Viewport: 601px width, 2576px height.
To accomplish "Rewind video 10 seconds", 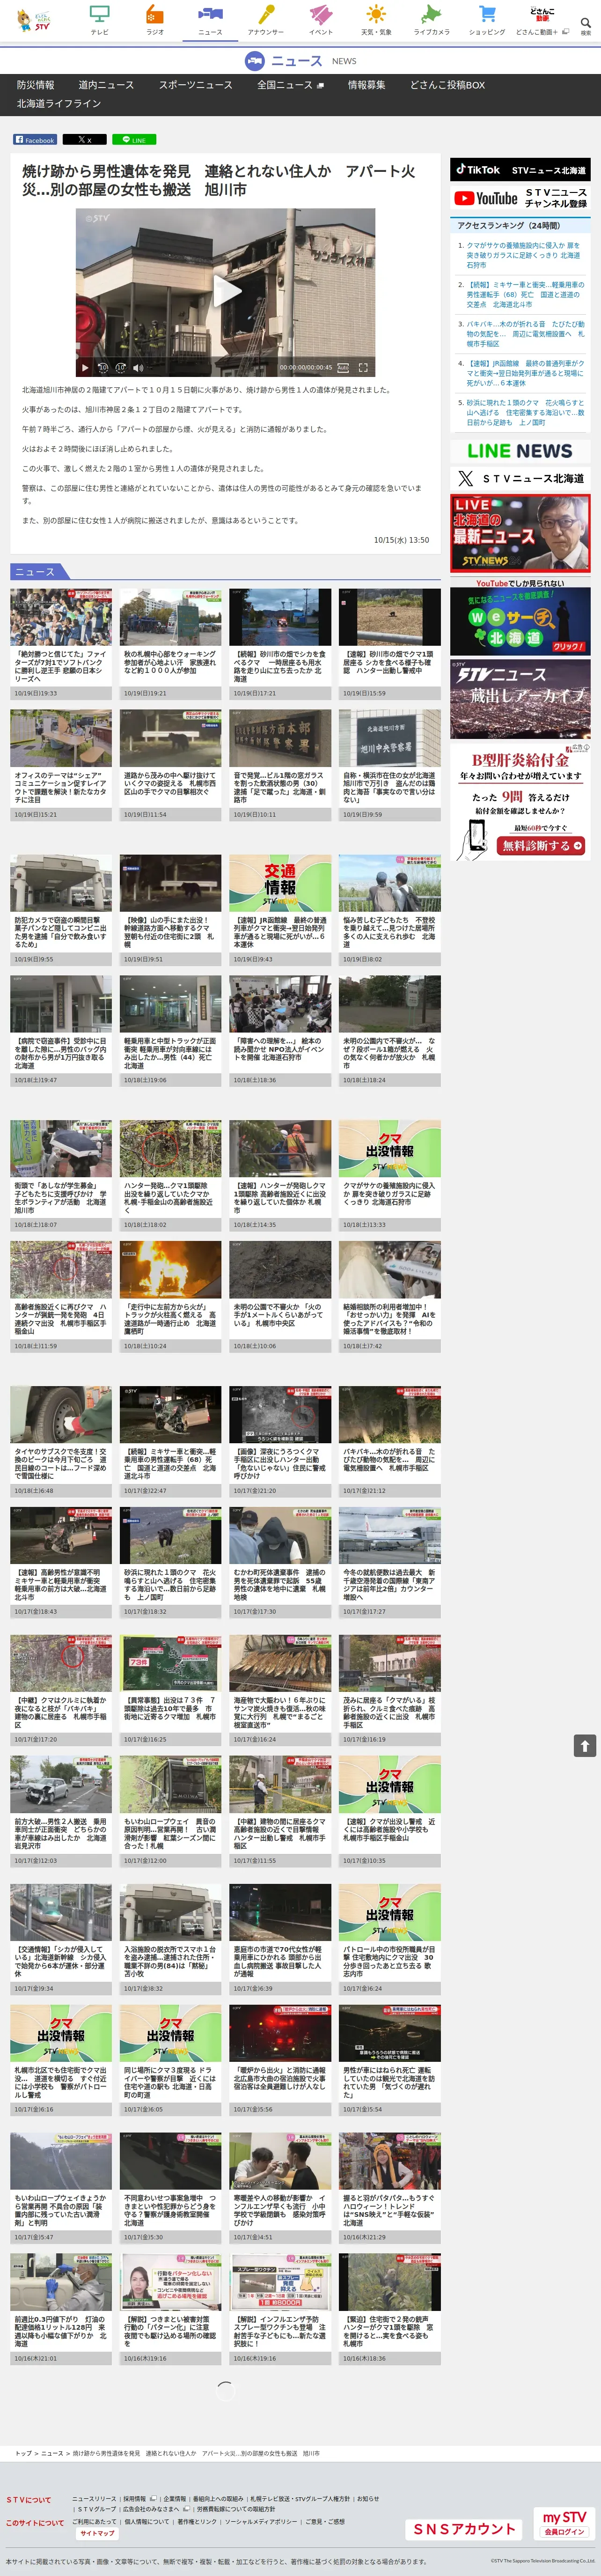I will pos(102,368).
